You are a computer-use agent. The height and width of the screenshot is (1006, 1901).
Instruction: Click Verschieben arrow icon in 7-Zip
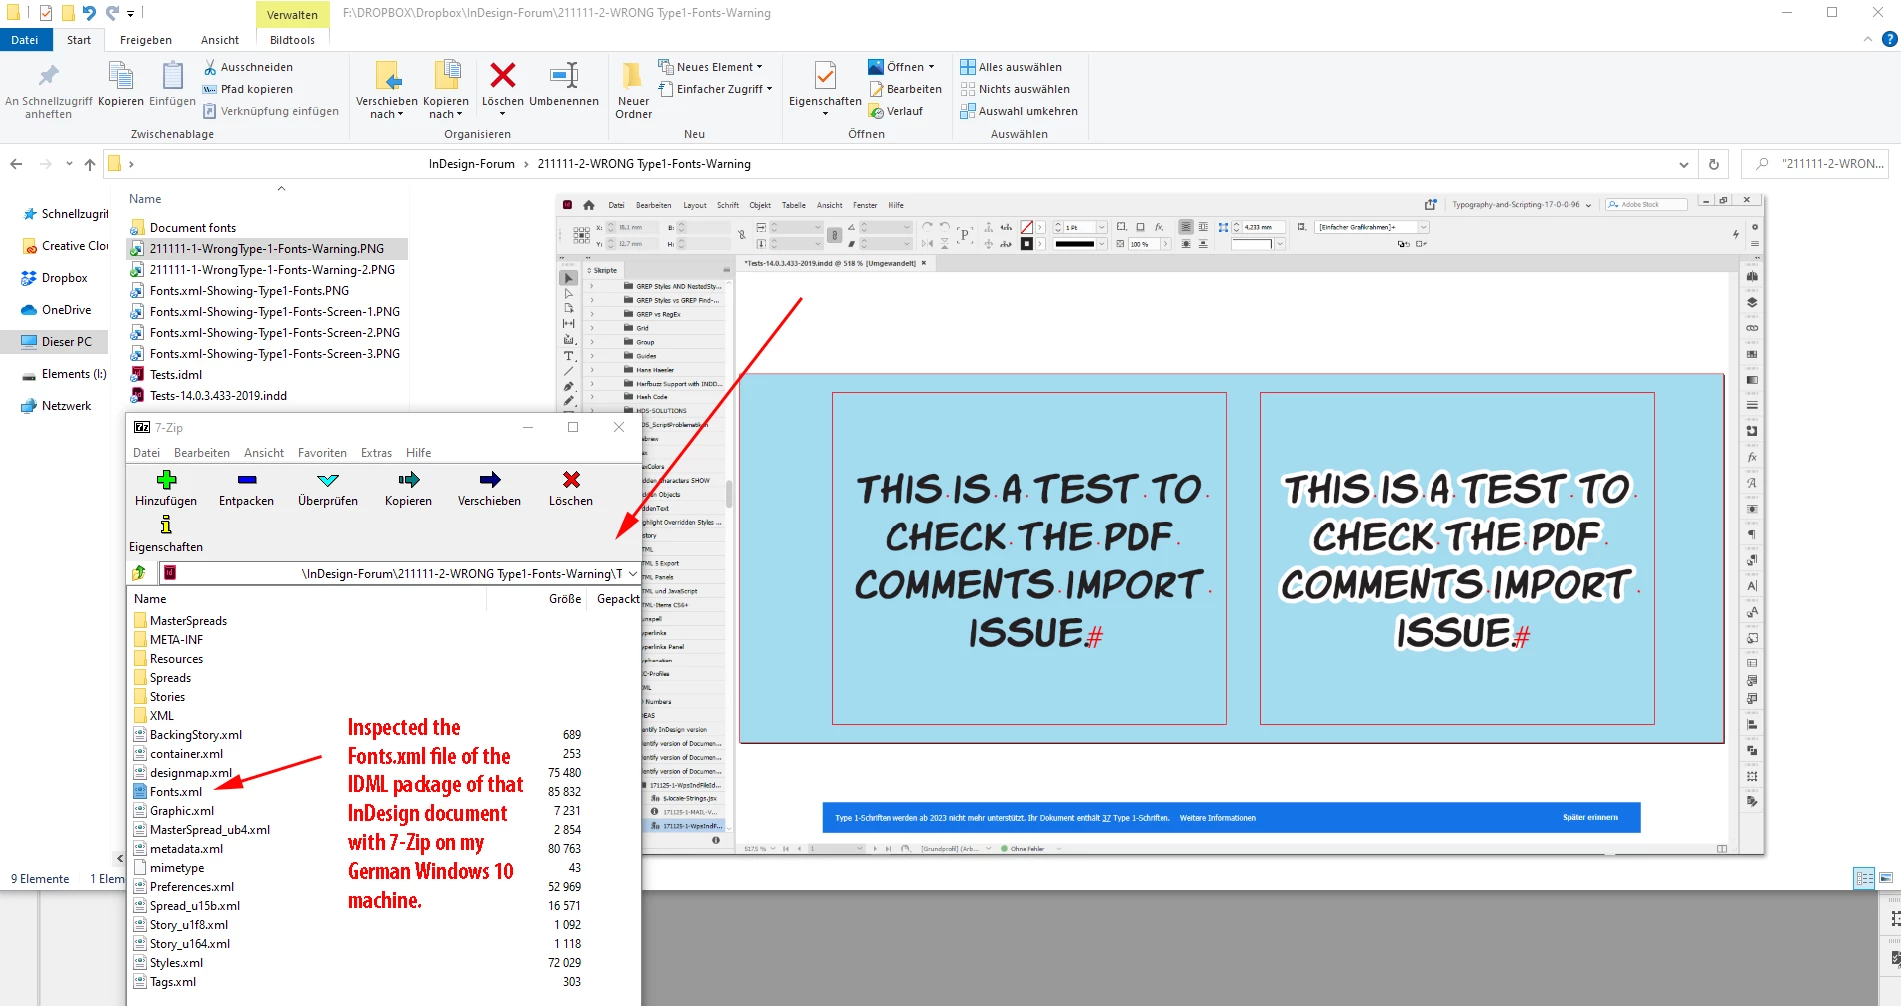pos(489,480)
